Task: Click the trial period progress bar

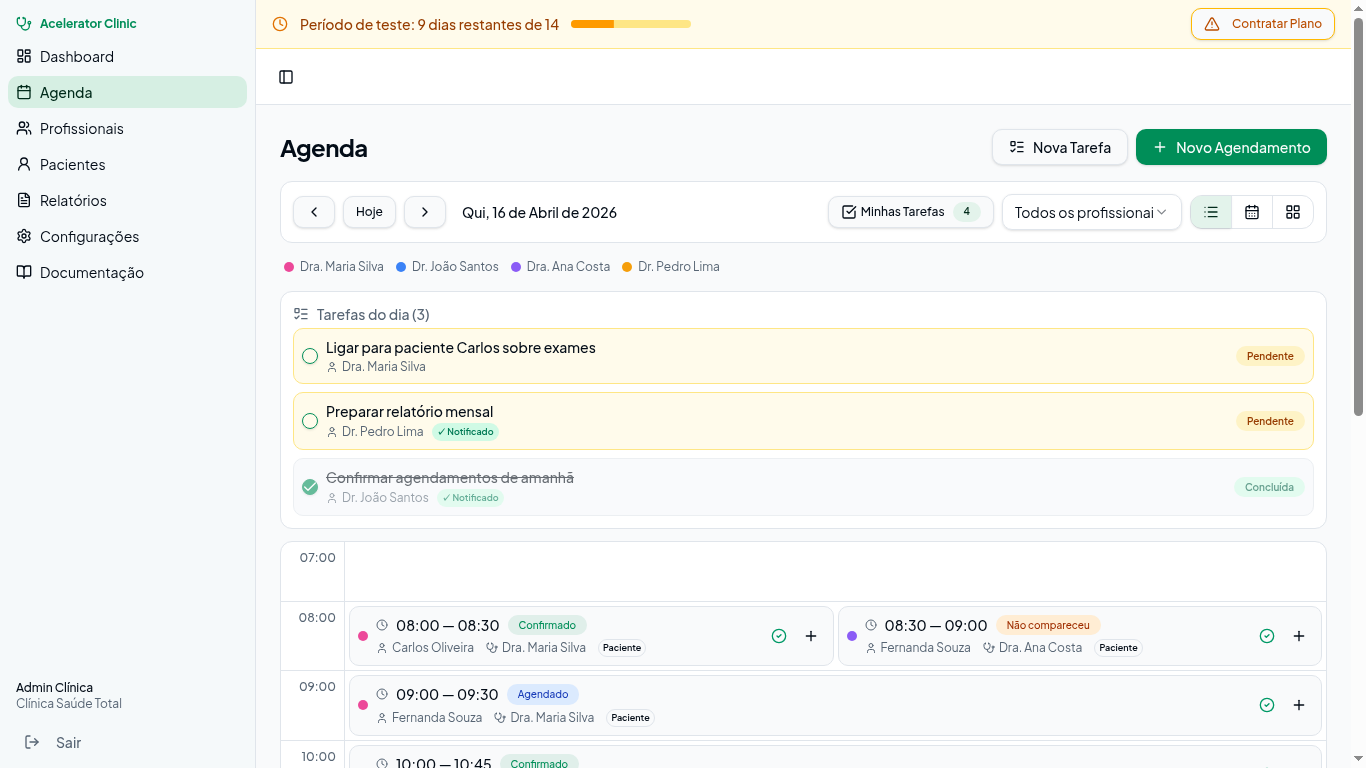Action: click(630, 24)
